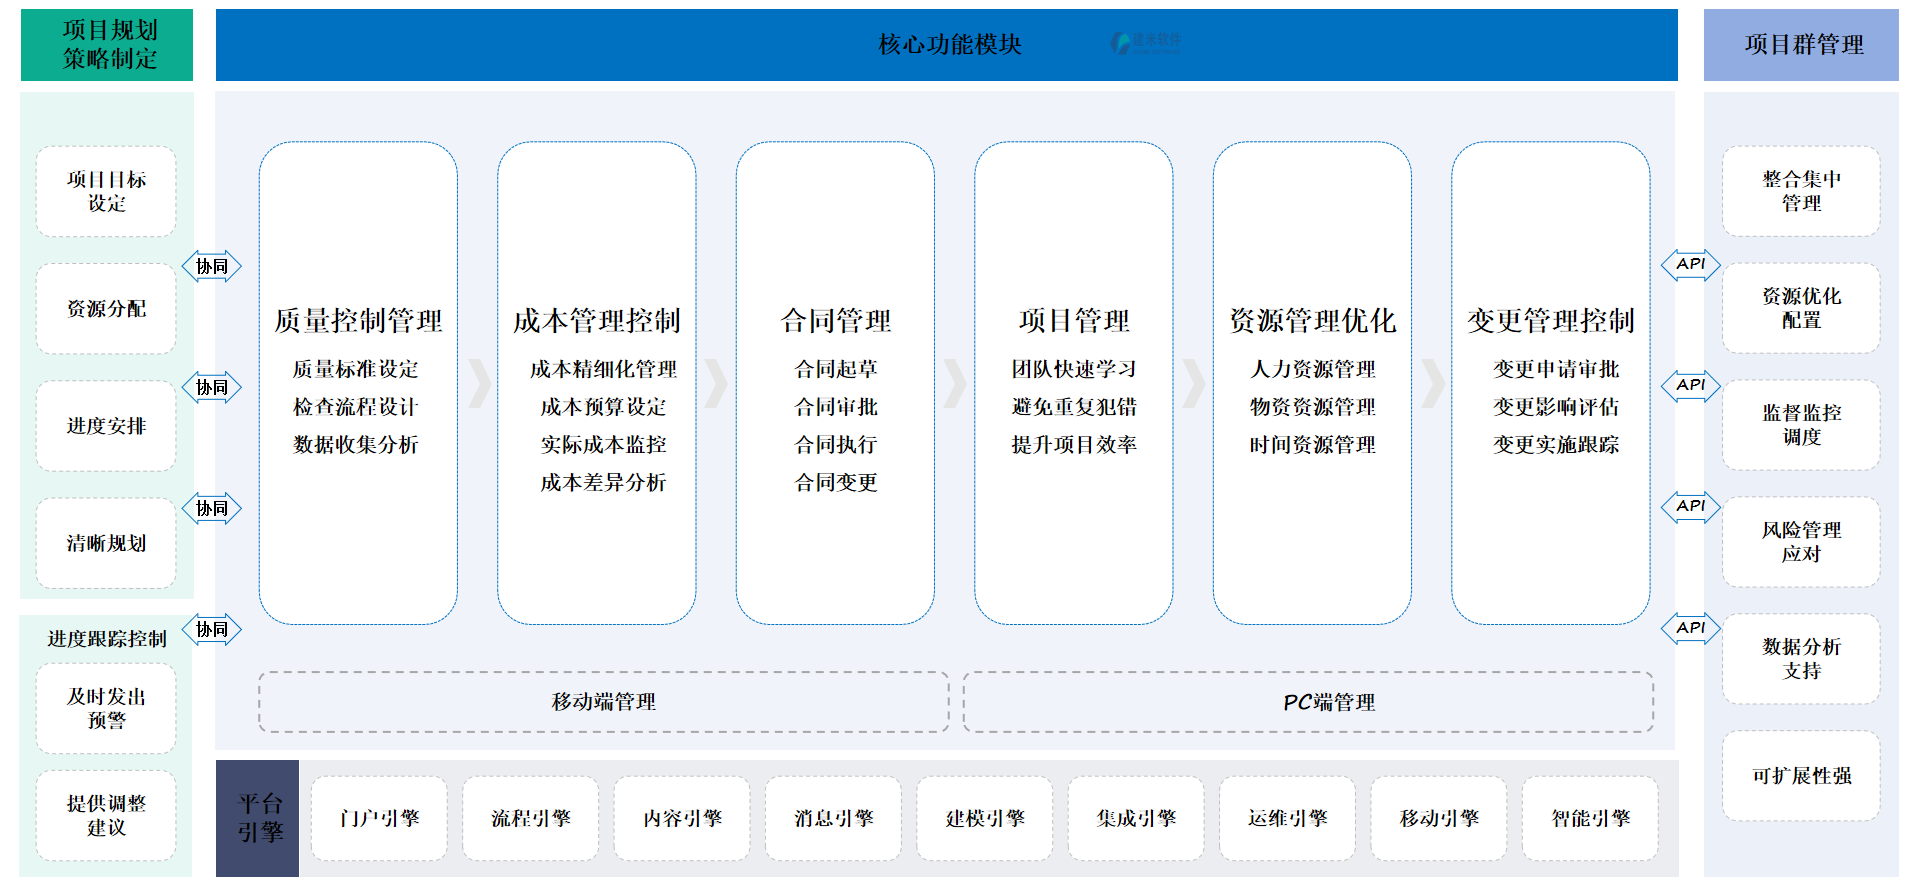The image size is (1920, 880).
Task: Open the 资源管理优化 module title
Action: pyautogui.click(x=1312, y=320)
